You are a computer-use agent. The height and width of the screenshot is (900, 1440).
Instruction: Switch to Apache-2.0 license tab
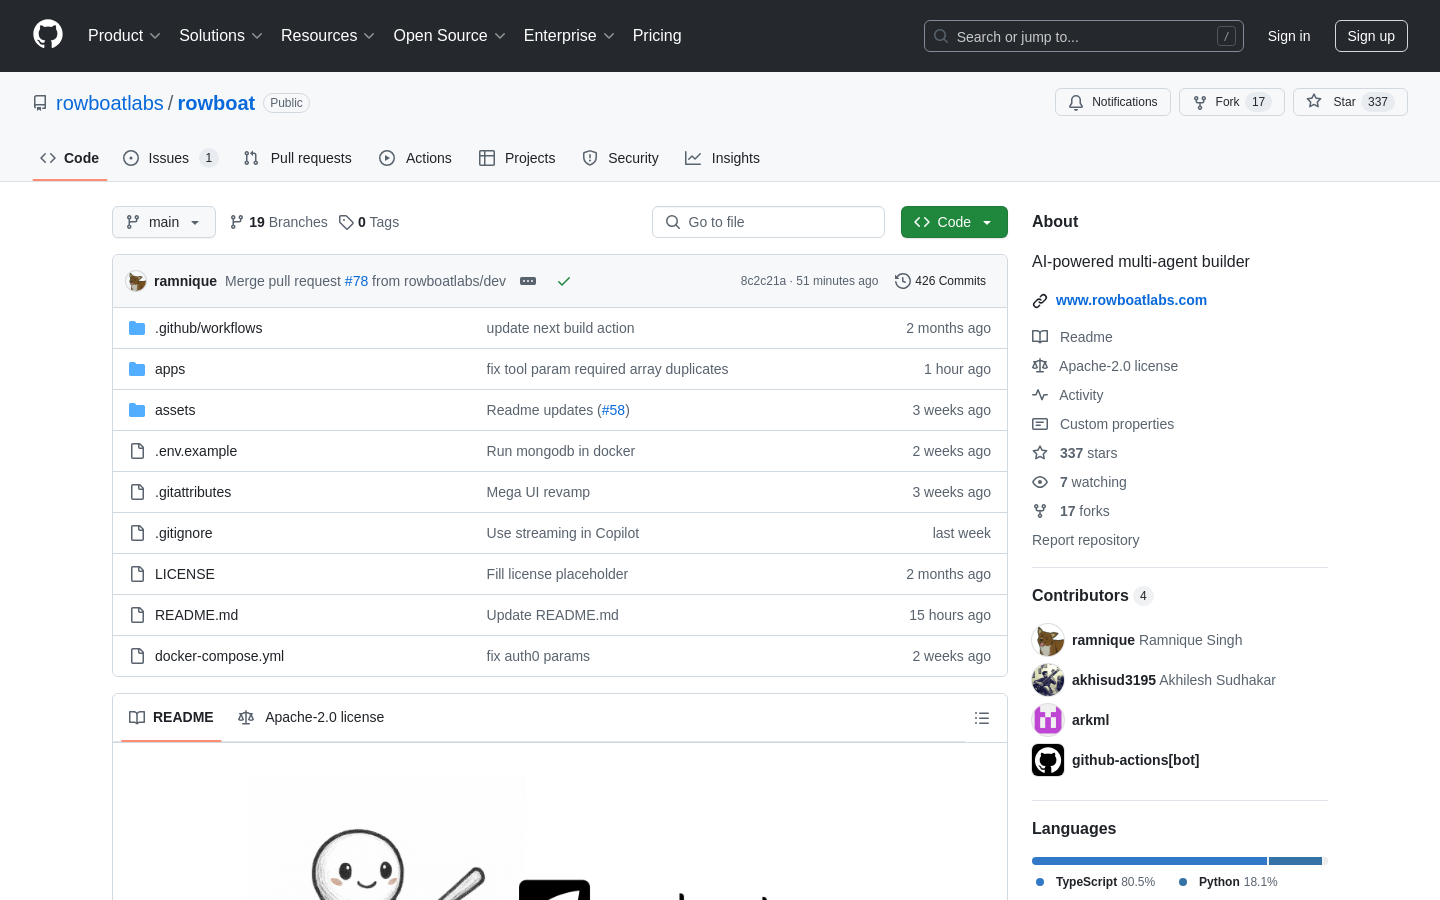point(311,717)
